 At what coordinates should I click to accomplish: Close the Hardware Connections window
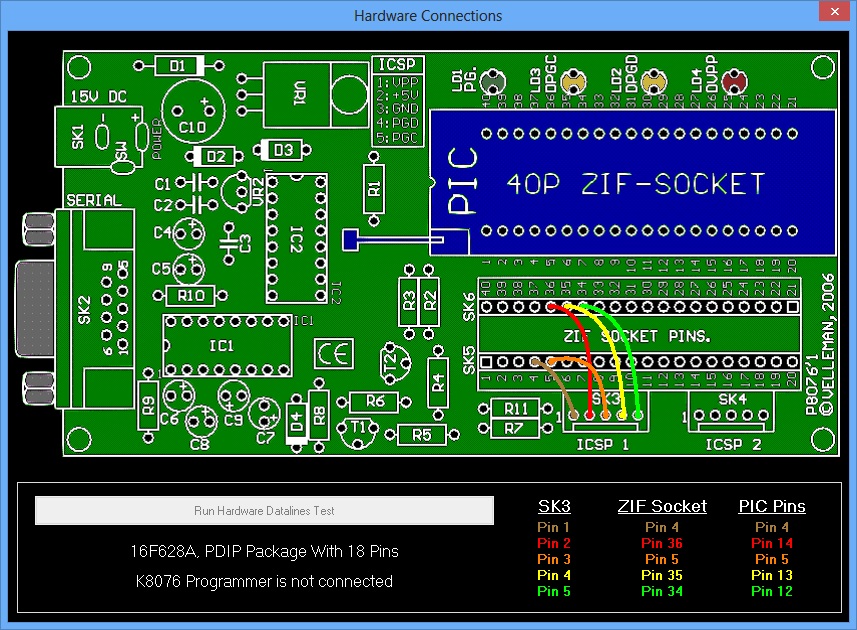(835, 11)
